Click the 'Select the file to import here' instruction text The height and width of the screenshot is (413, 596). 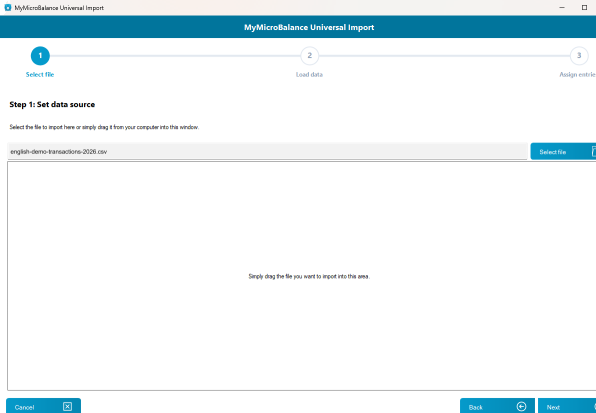click(x=104, y=127)
